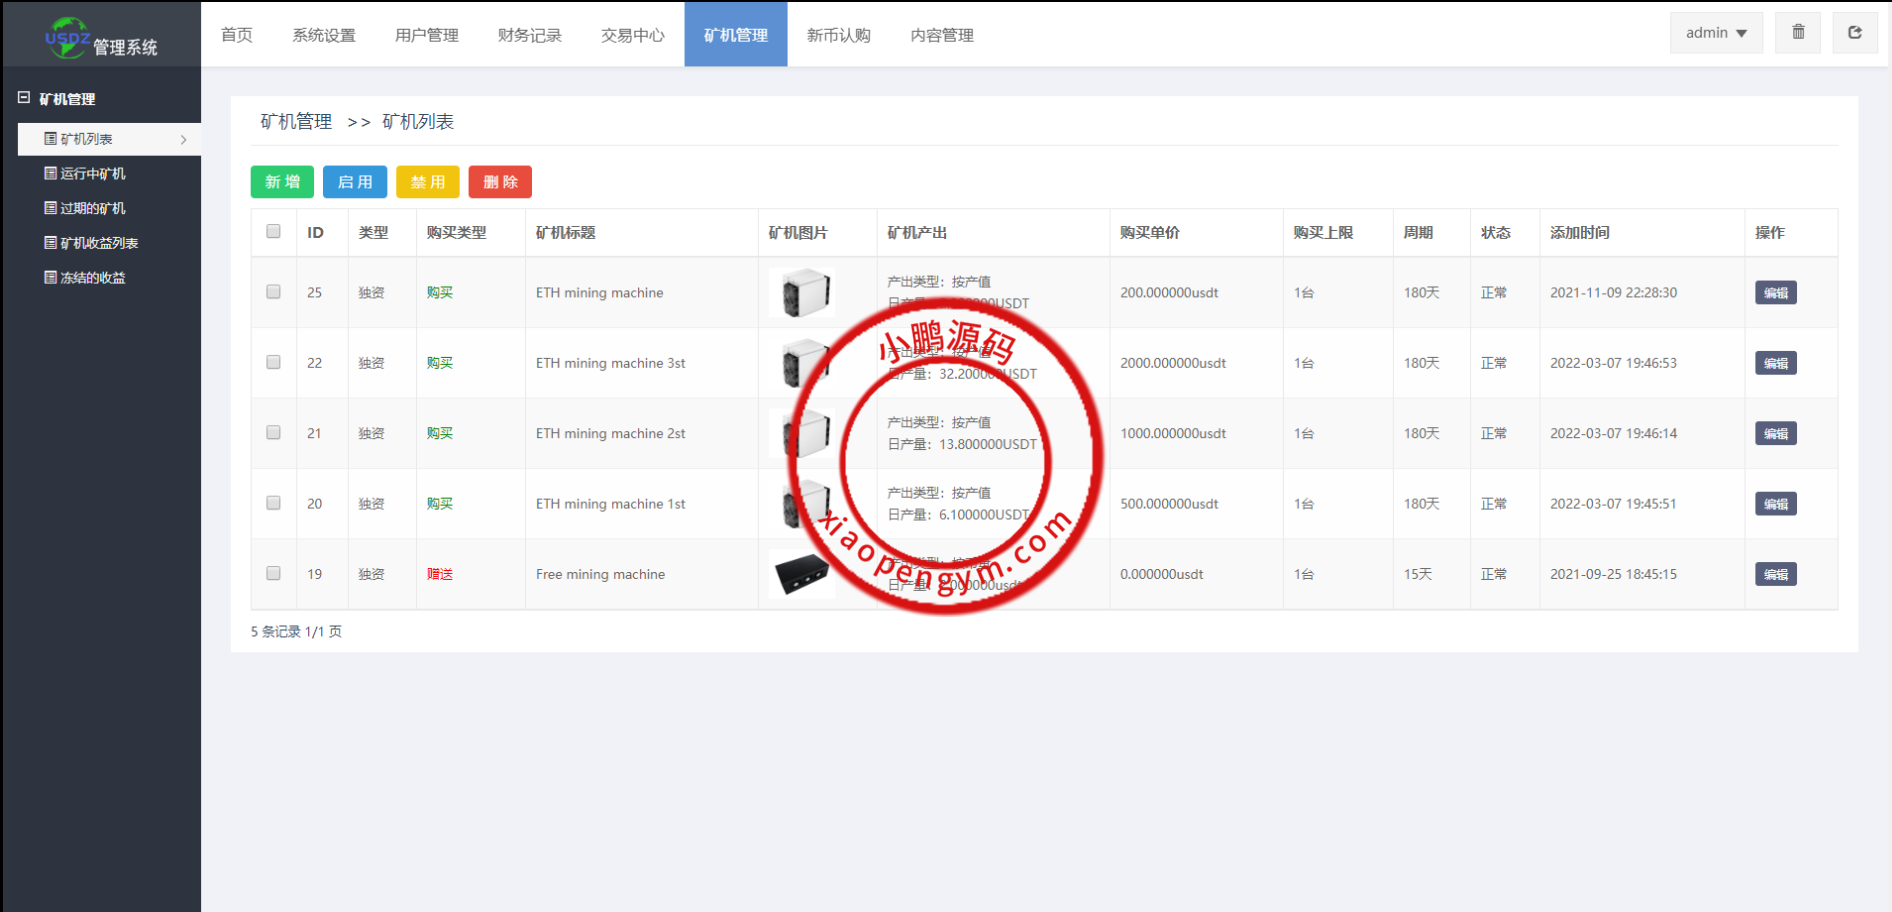Click the trash icon in the top right corner
This screenshot has width=1892, height=912.
pos(1797,32)
